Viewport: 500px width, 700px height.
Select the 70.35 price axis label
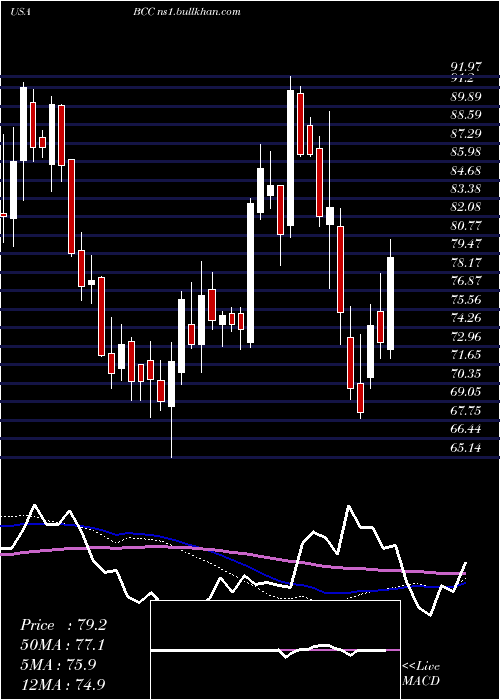(466, 373)
